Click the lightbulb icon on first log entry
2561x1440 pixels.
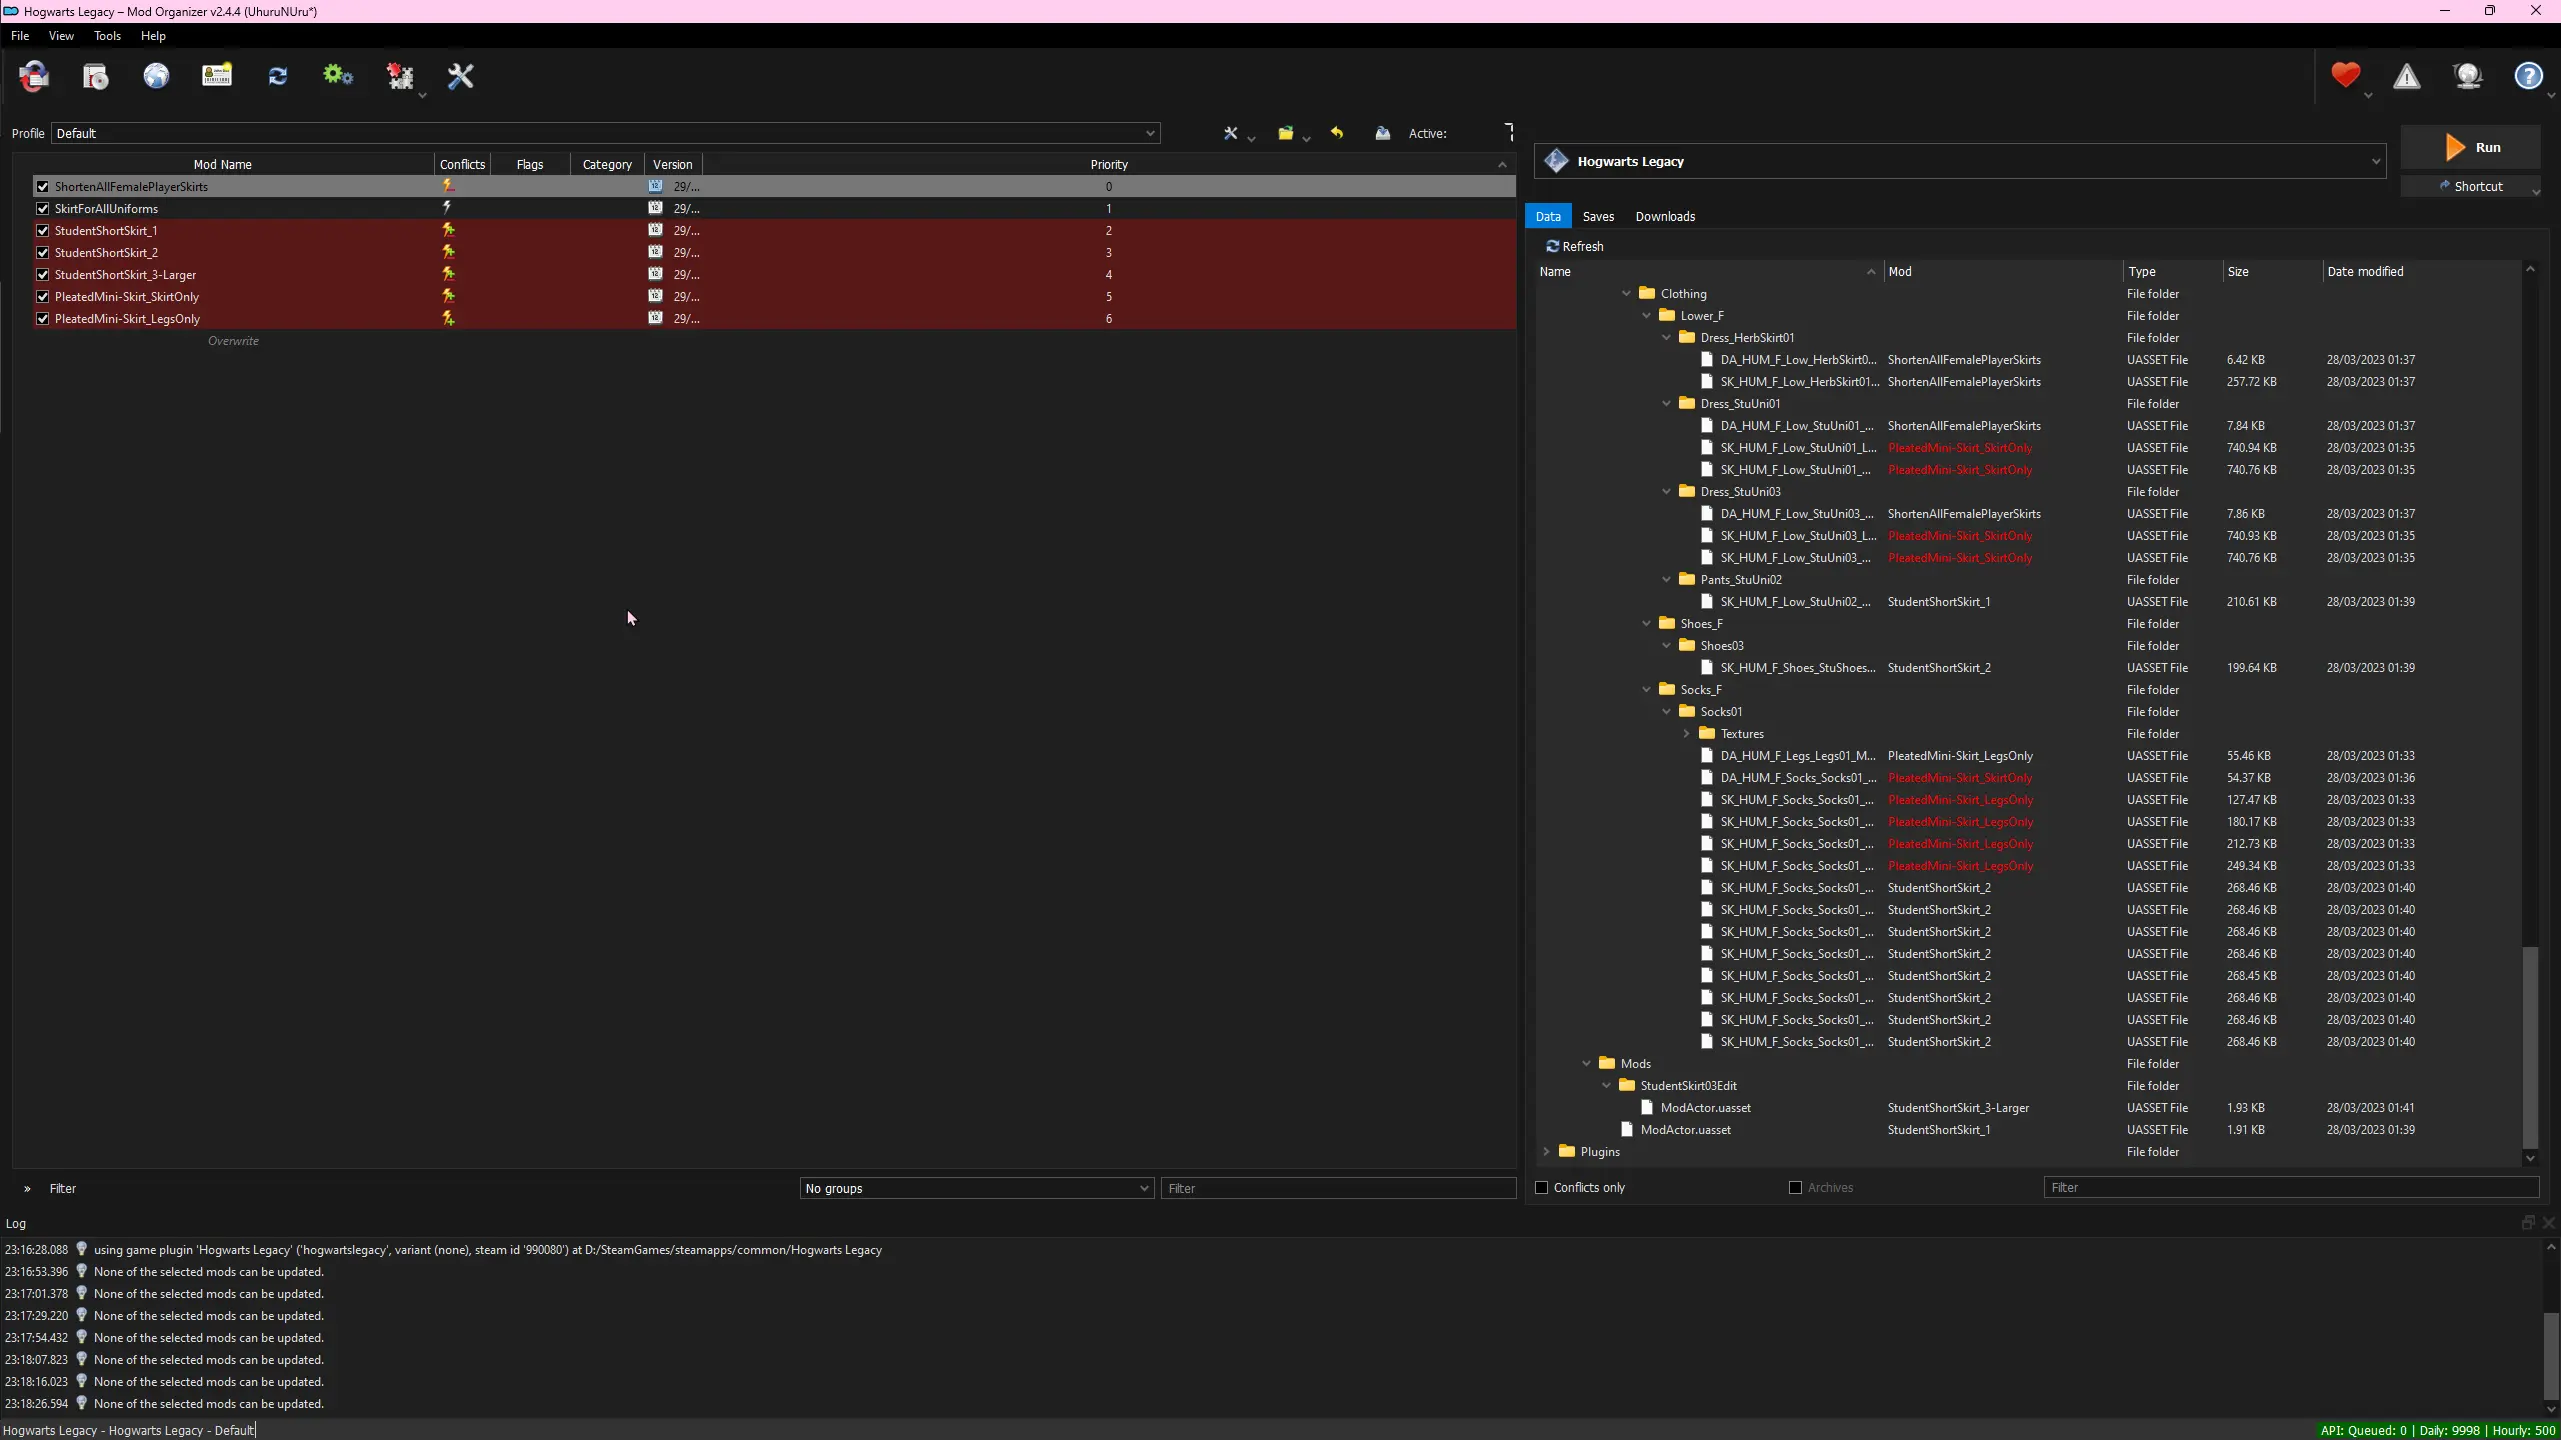point(82,1249)
